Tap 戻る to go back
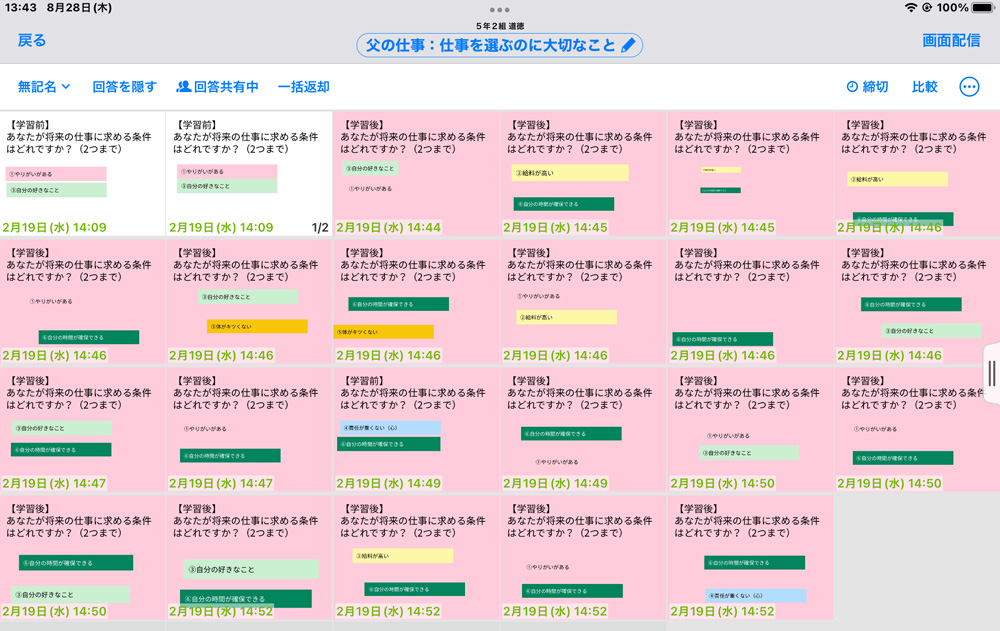 [x=32, y=40]
